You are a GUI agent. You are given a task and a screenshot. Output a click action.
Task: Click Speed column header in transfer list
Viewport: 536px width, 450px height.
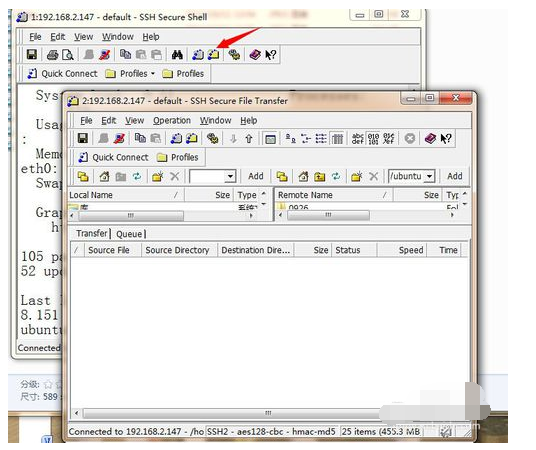tap(402, 250)
